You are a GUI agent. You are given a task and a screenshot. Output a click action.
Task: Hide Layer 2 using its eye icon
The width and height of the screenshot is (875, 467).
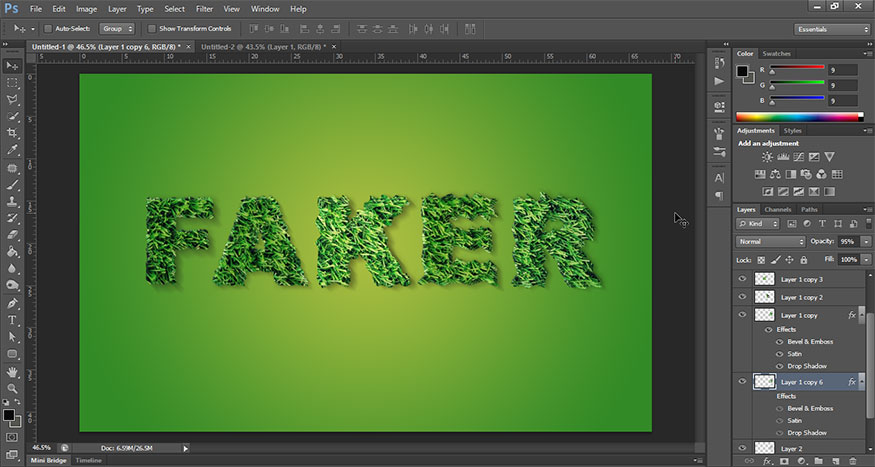point(742,448)
